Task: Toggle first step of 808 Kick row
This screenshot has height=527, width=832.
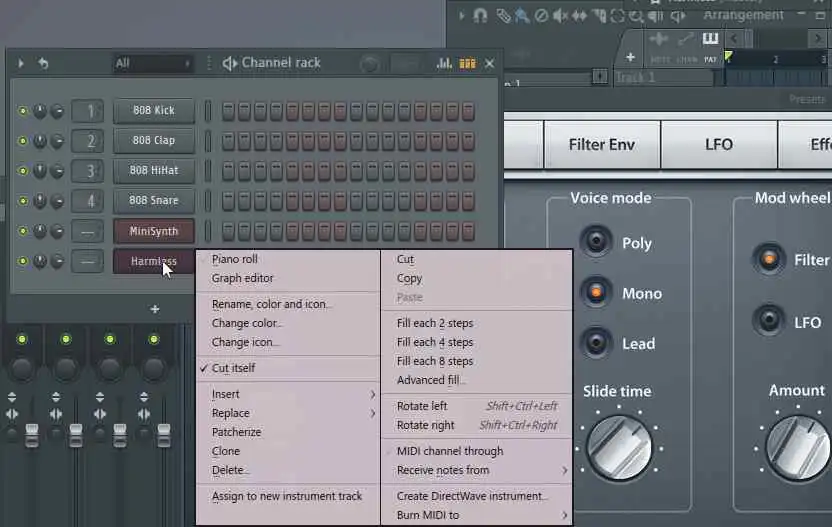Action: coord(228,111)
